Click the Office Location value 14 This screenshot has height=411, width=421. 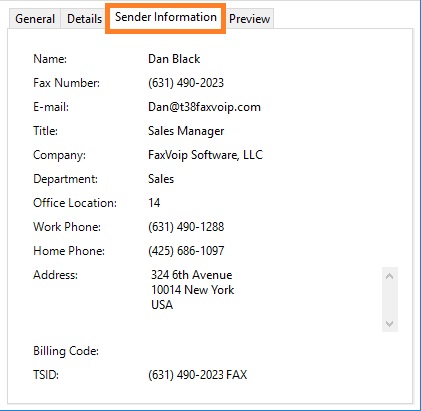[x=154, y=203]
